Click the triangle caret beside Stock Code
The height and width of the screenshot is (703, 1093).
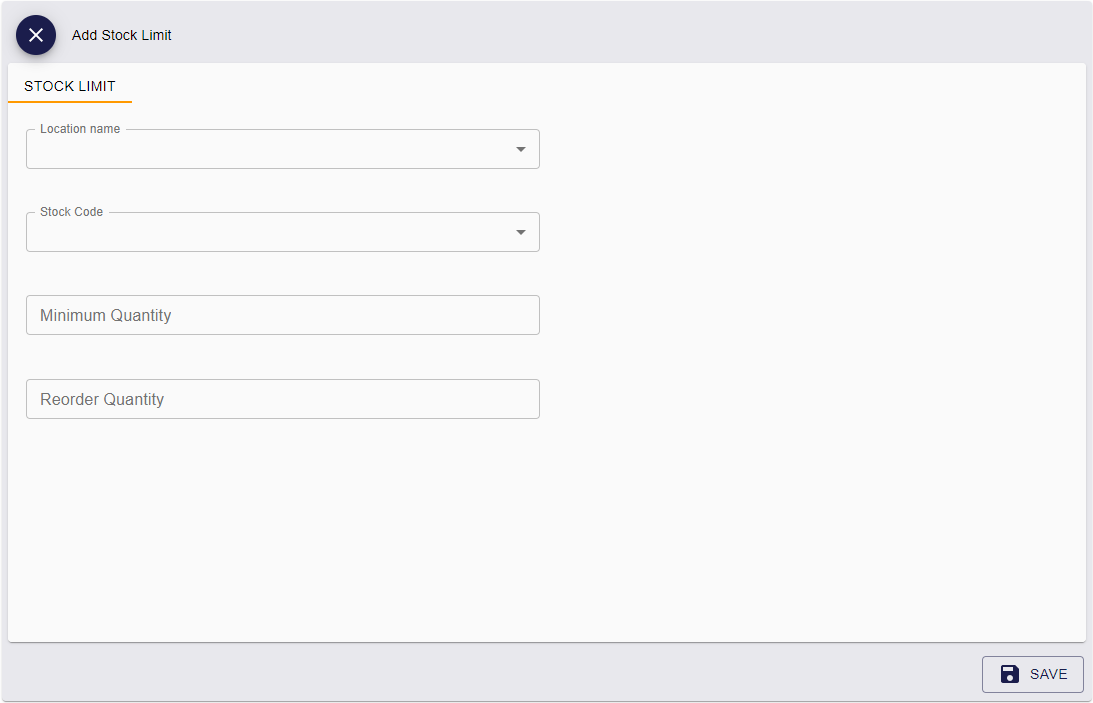[x=521, y=232]
